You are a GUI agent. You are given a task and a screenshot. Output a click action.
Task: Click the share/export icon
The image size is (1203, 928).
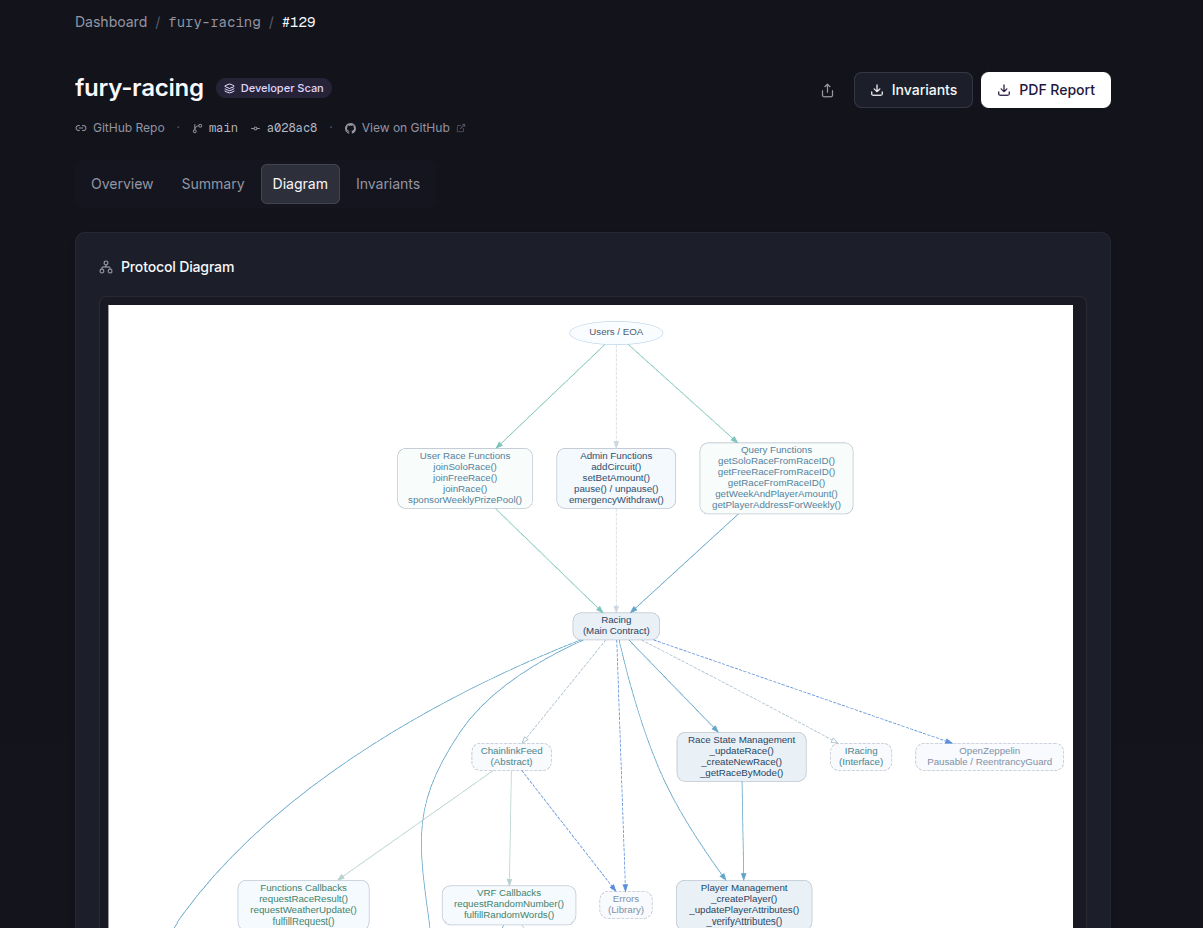[x=827, y=90]
